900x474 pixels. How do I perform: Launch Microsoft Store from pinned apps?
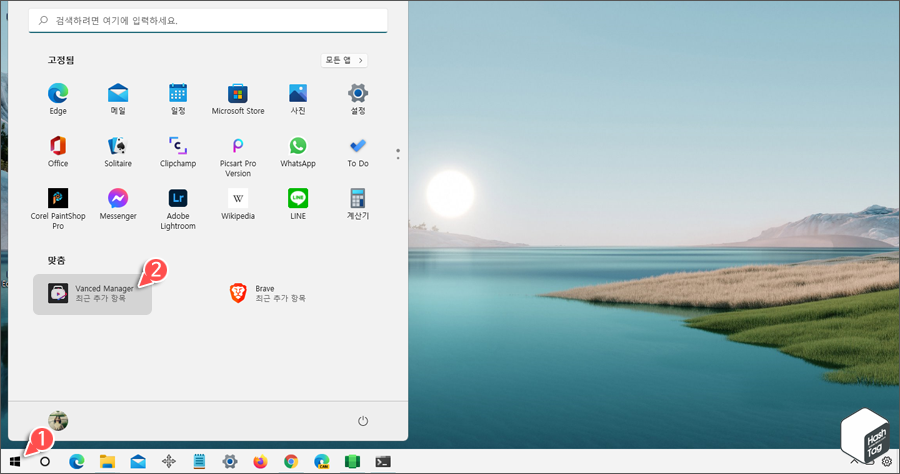pyautogui.click(x=238, y=99)
